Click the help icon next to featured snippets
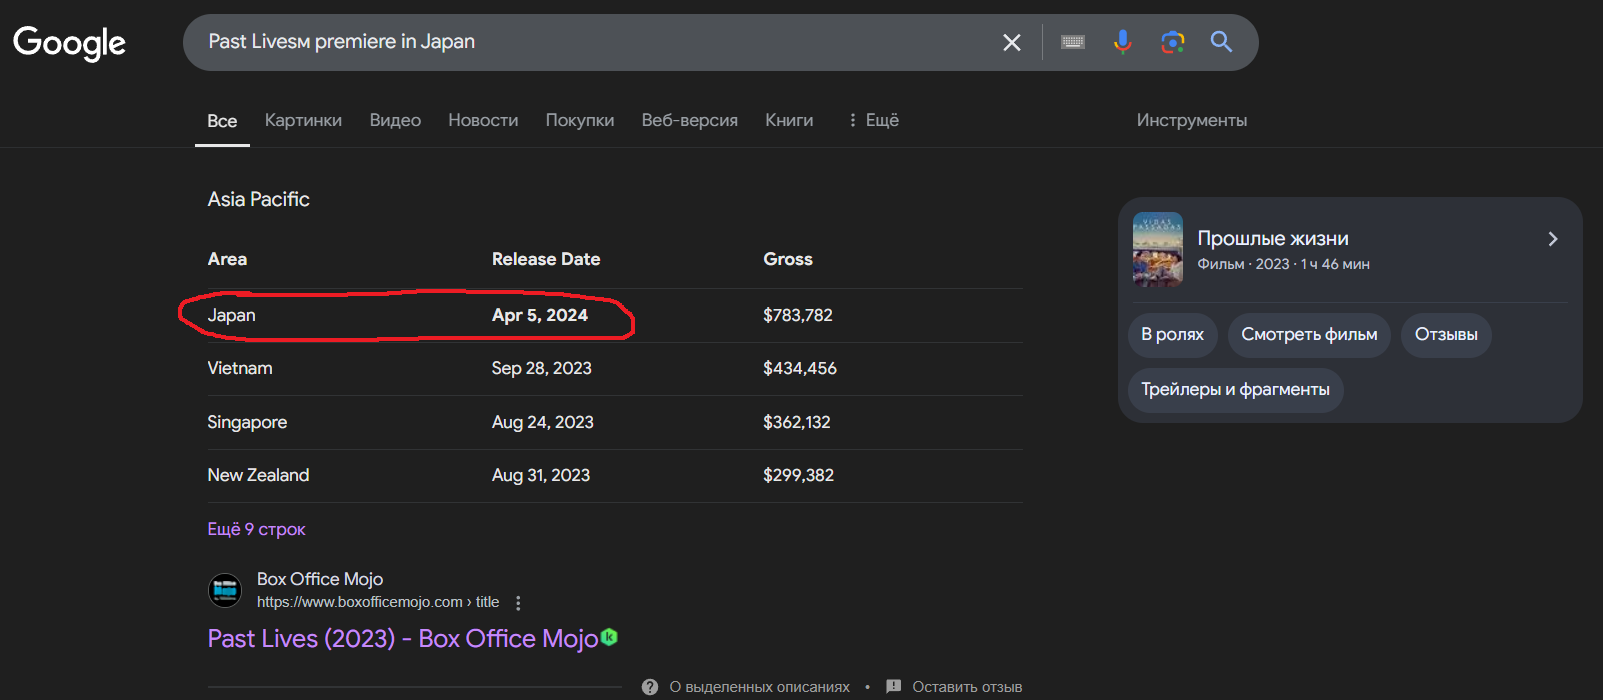1603x700 pixels. tap(650, 687)
